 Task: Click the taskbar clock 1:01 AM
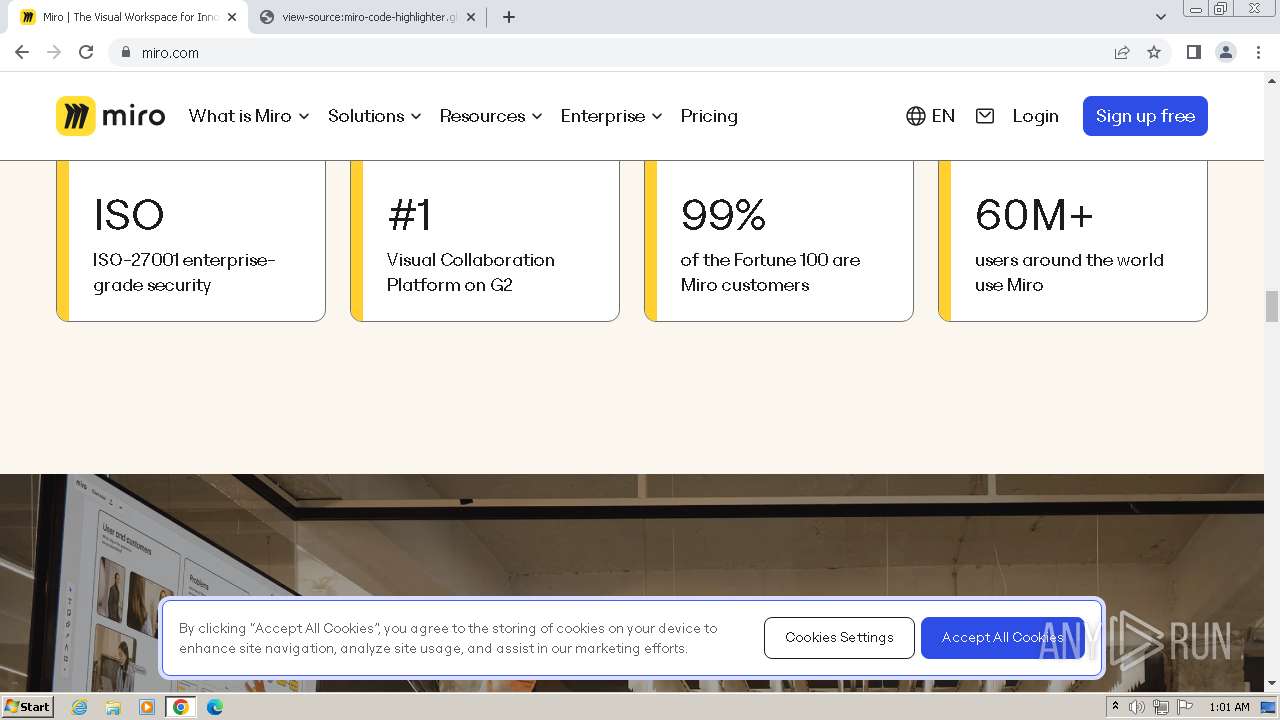[x=1229, y=707]
